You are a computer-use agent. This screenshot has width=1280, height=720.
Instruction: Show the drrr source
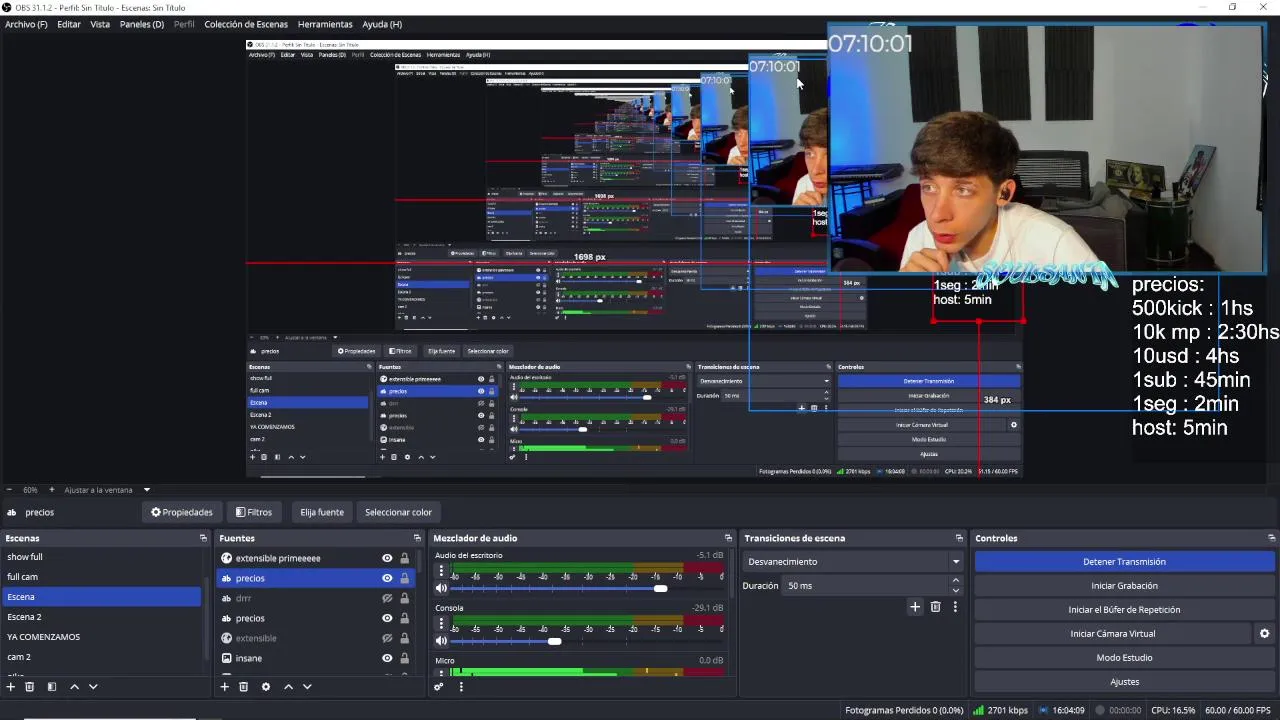point(387,598)
